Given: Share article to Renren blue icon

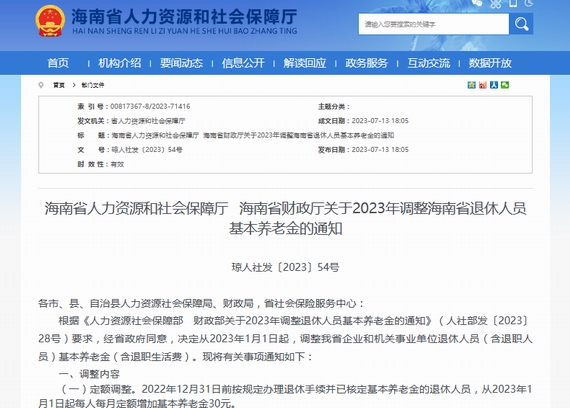Looking at the screenshot, I should click(494, 85).
